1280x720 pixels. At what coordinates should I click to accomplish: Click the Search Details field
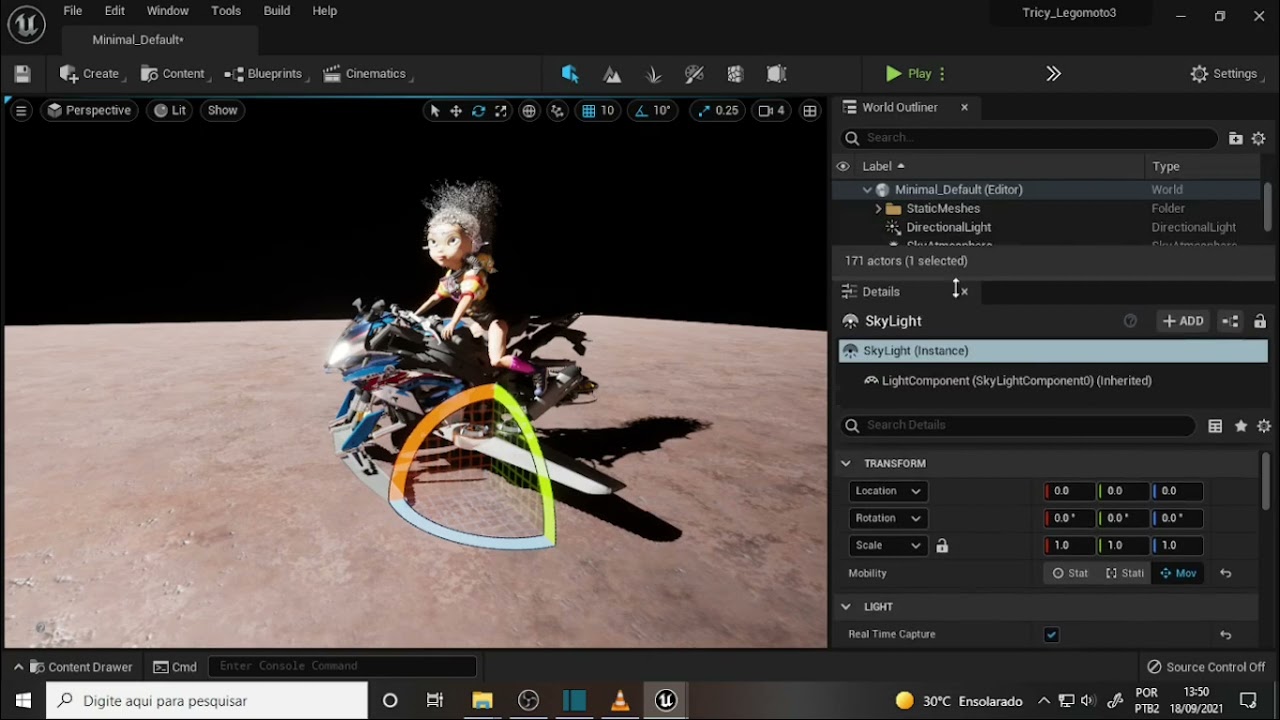tap(1017, 426)
